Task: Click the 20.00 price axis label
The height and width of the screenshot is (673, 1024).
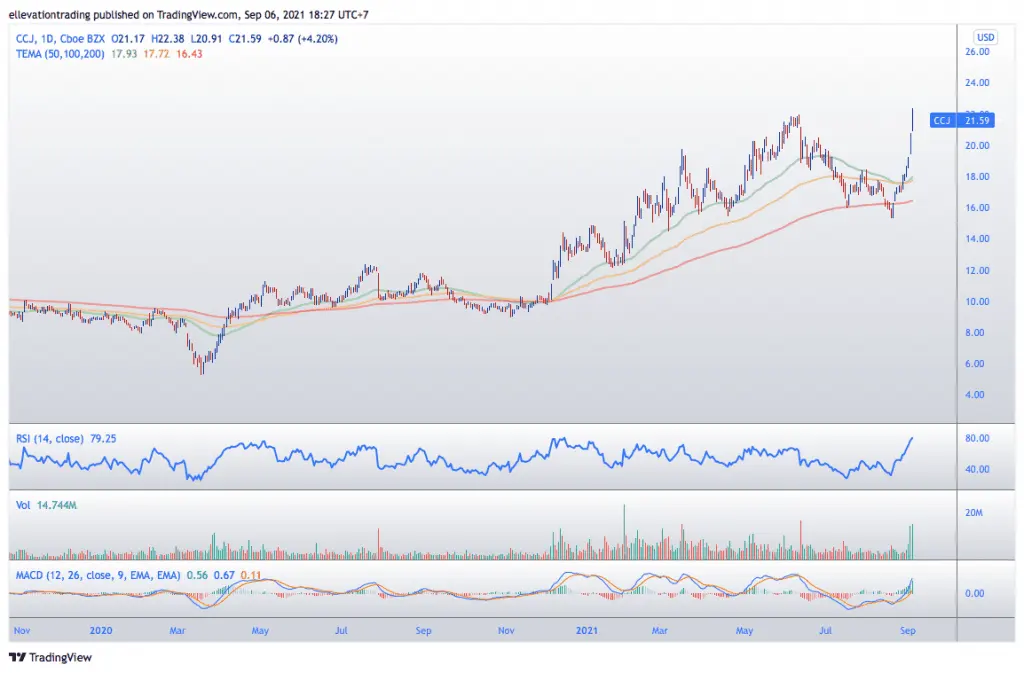Action: (977, 146)
